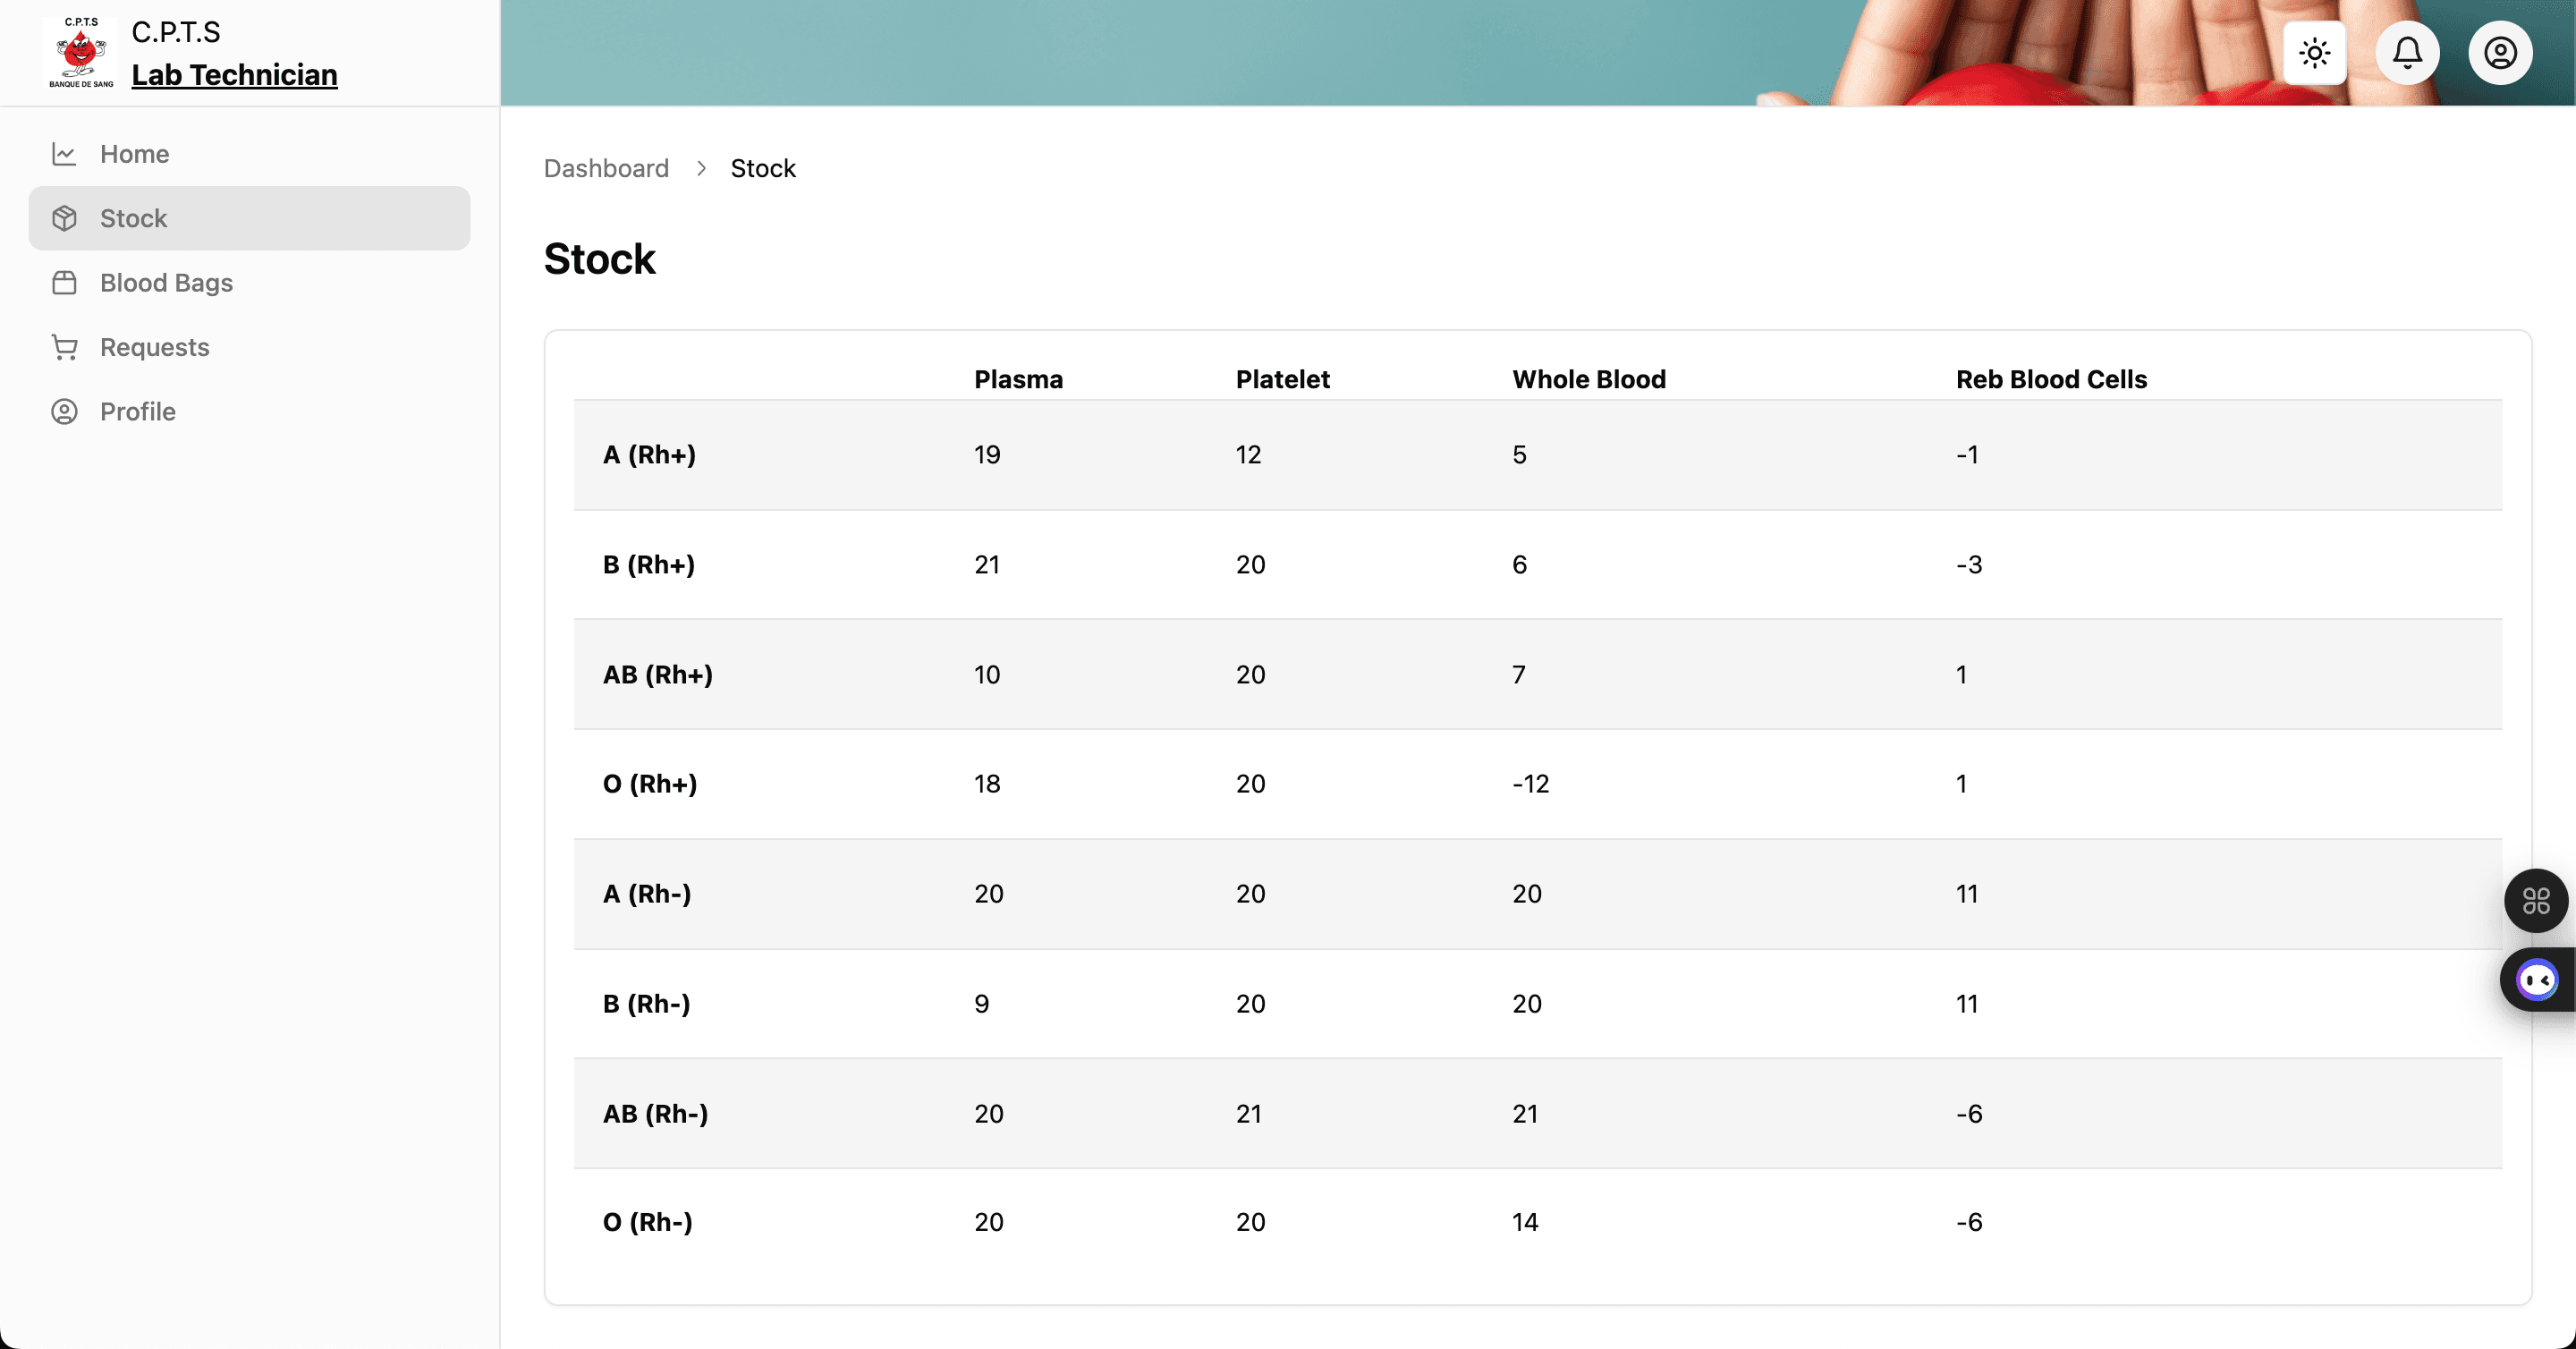Viewport: 2576px width, 1349px height.
Task: Click the Dashboard breadcrumb link
Action: coord(606,168)
